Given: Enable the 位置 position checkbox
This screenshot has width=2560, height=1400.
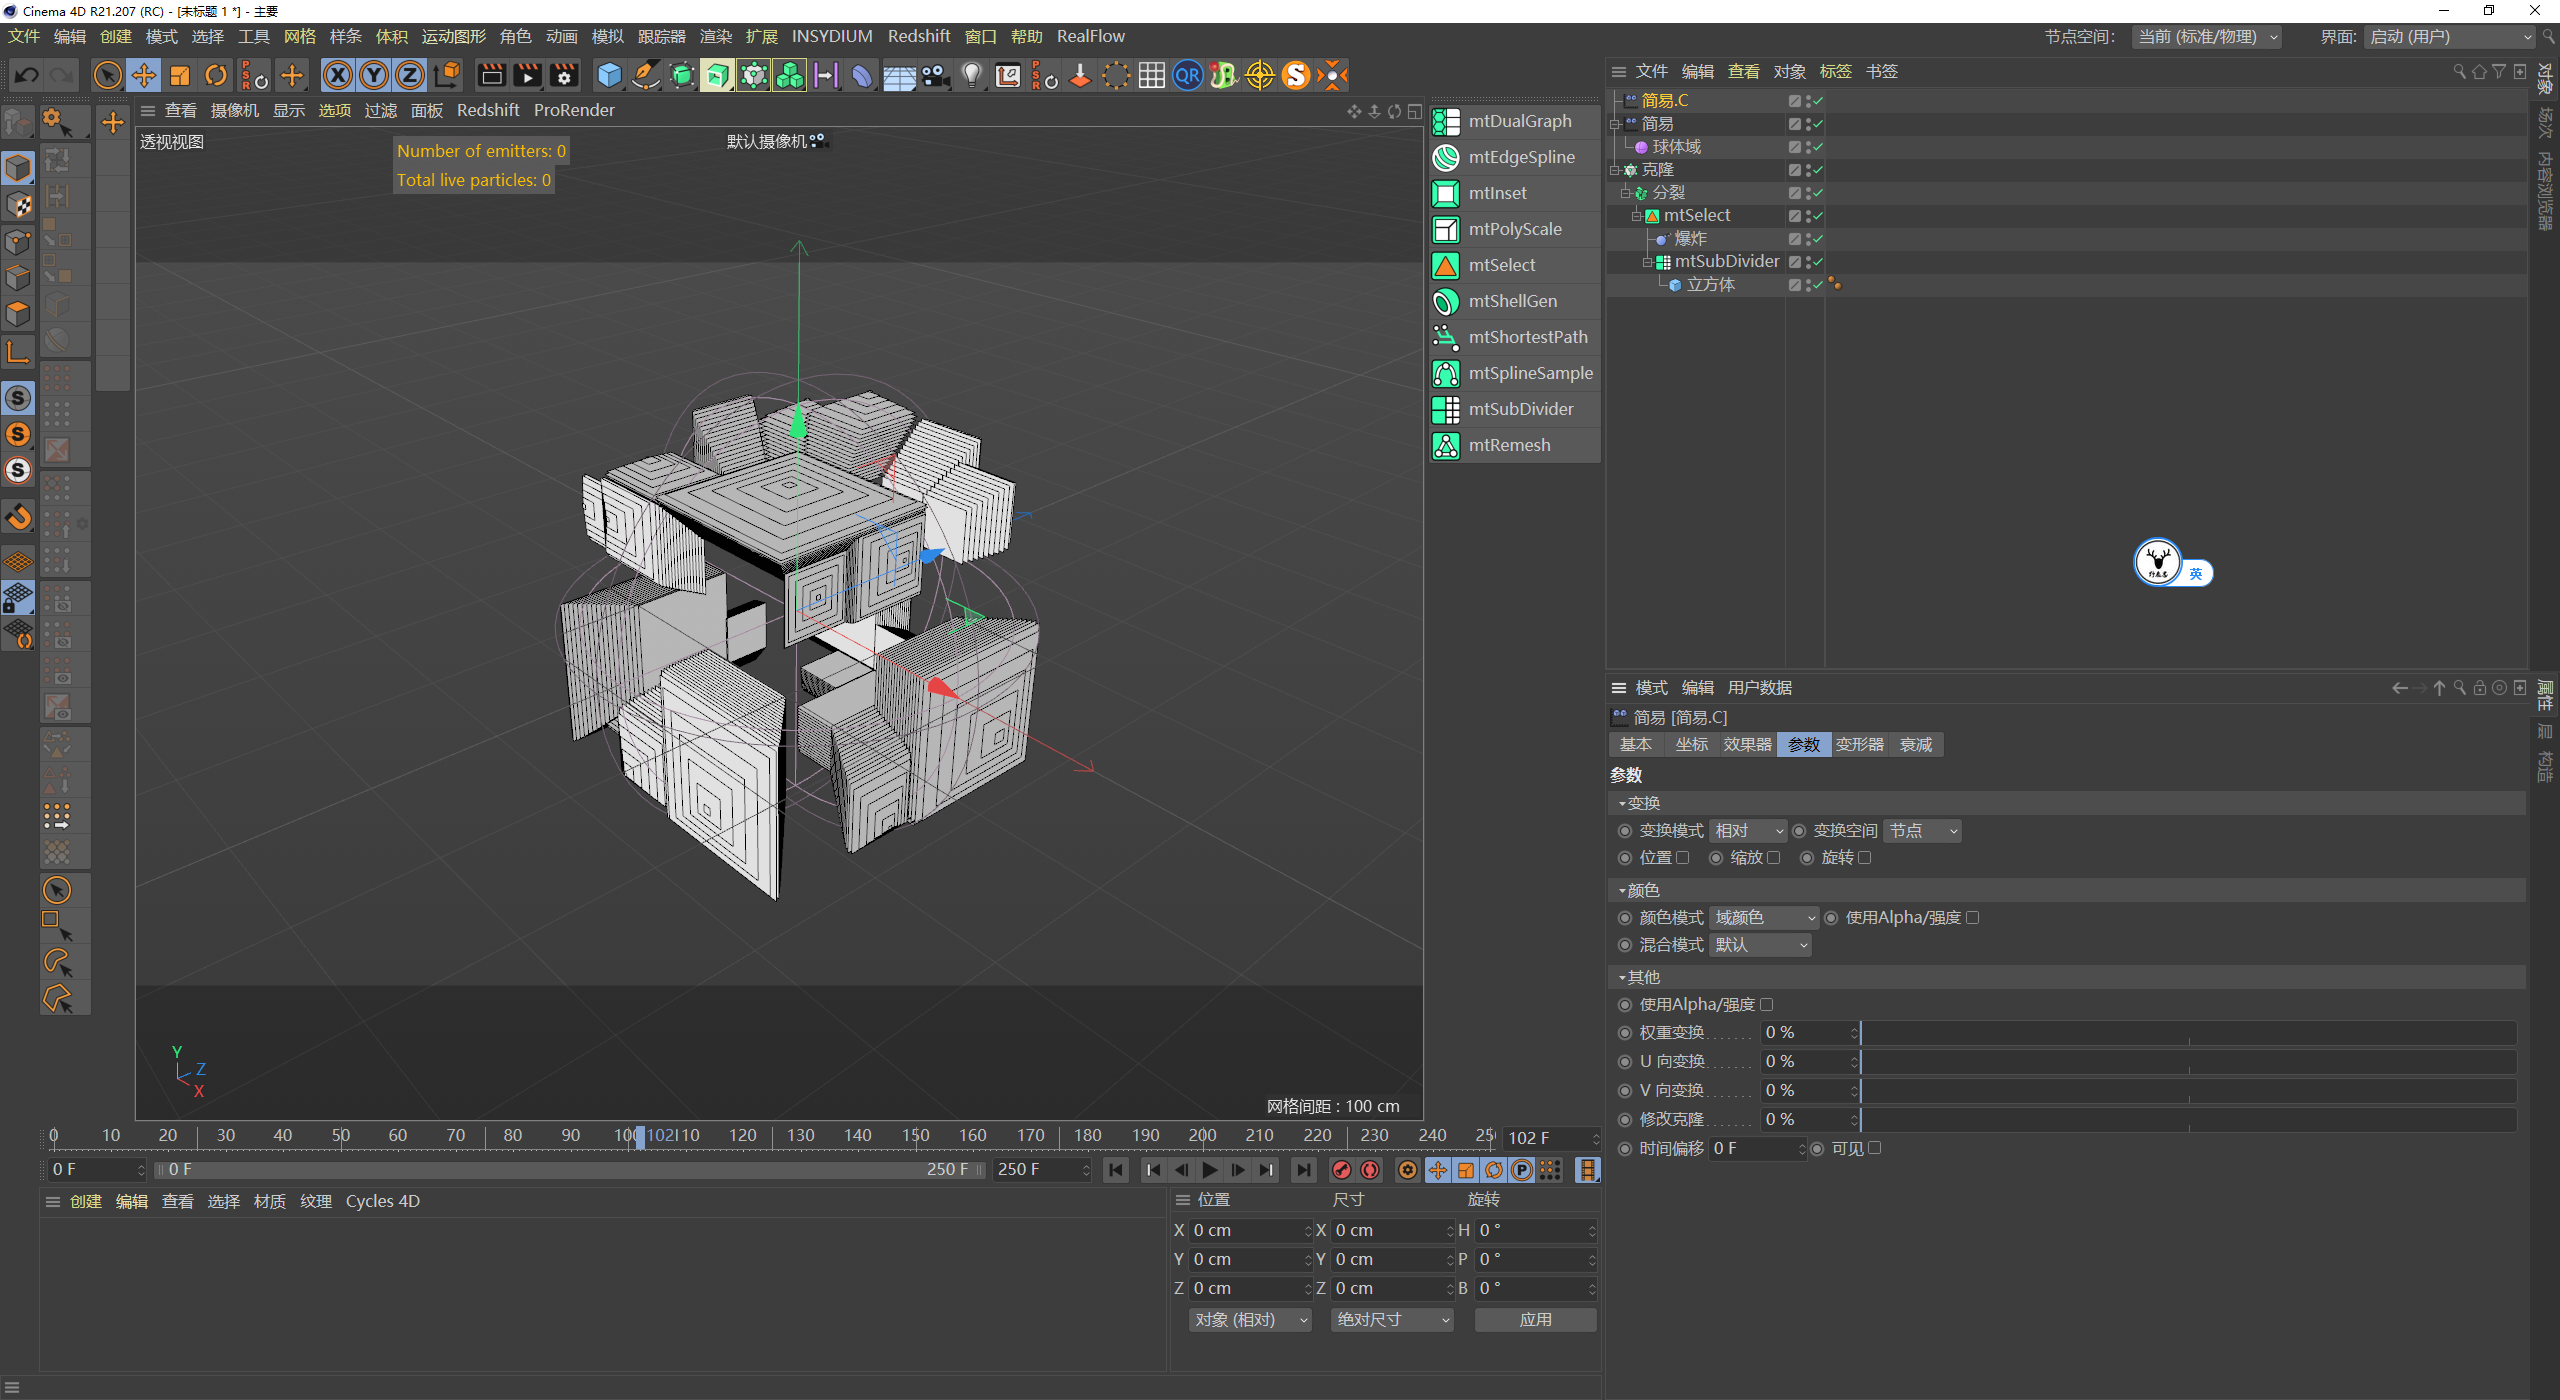Looking at the screenshot, I should tap(1682, 858).
